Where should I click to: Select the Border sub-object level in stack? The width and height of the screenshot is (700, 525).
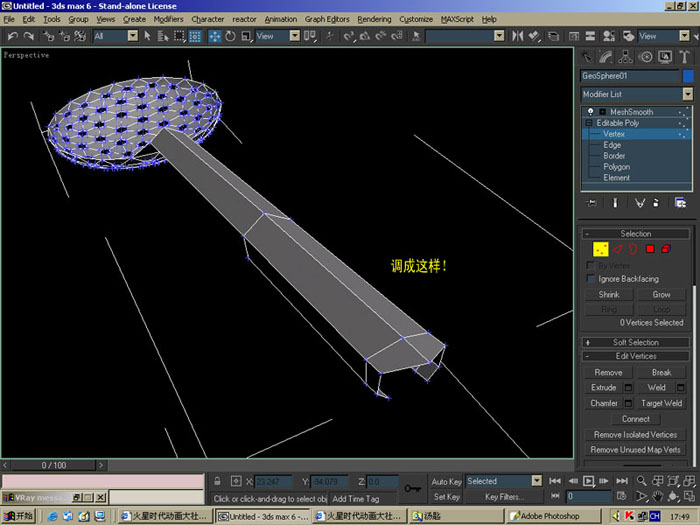[614, 156]
